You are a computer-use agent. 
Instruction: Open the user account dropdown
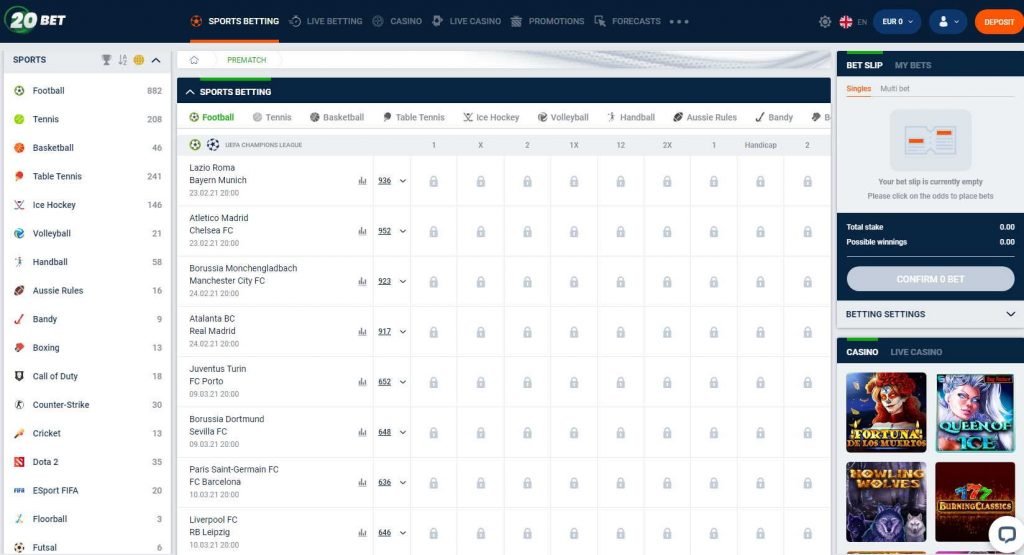tap(948, 22)
